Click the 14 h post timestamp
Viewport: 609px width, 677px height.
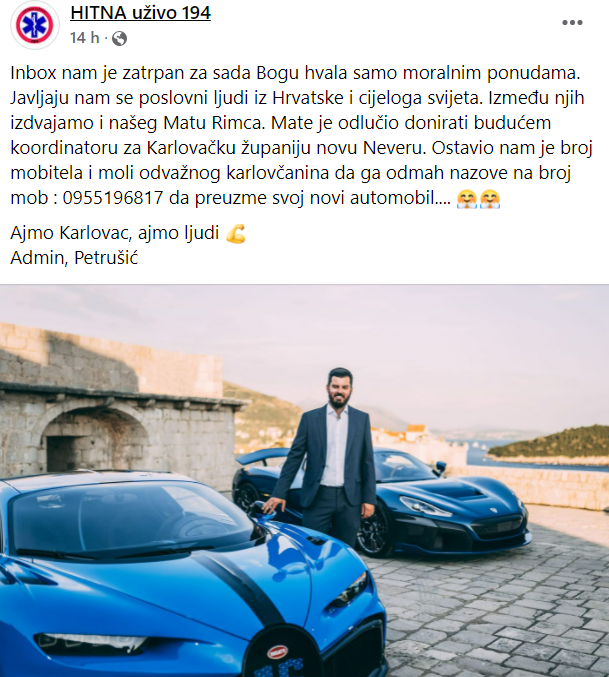[85, 38]
